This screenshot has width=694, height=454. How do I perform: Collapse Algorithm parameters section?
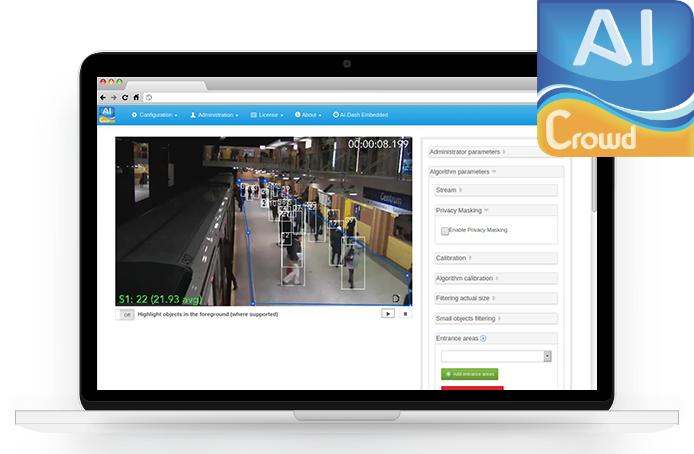pos(496,172)
